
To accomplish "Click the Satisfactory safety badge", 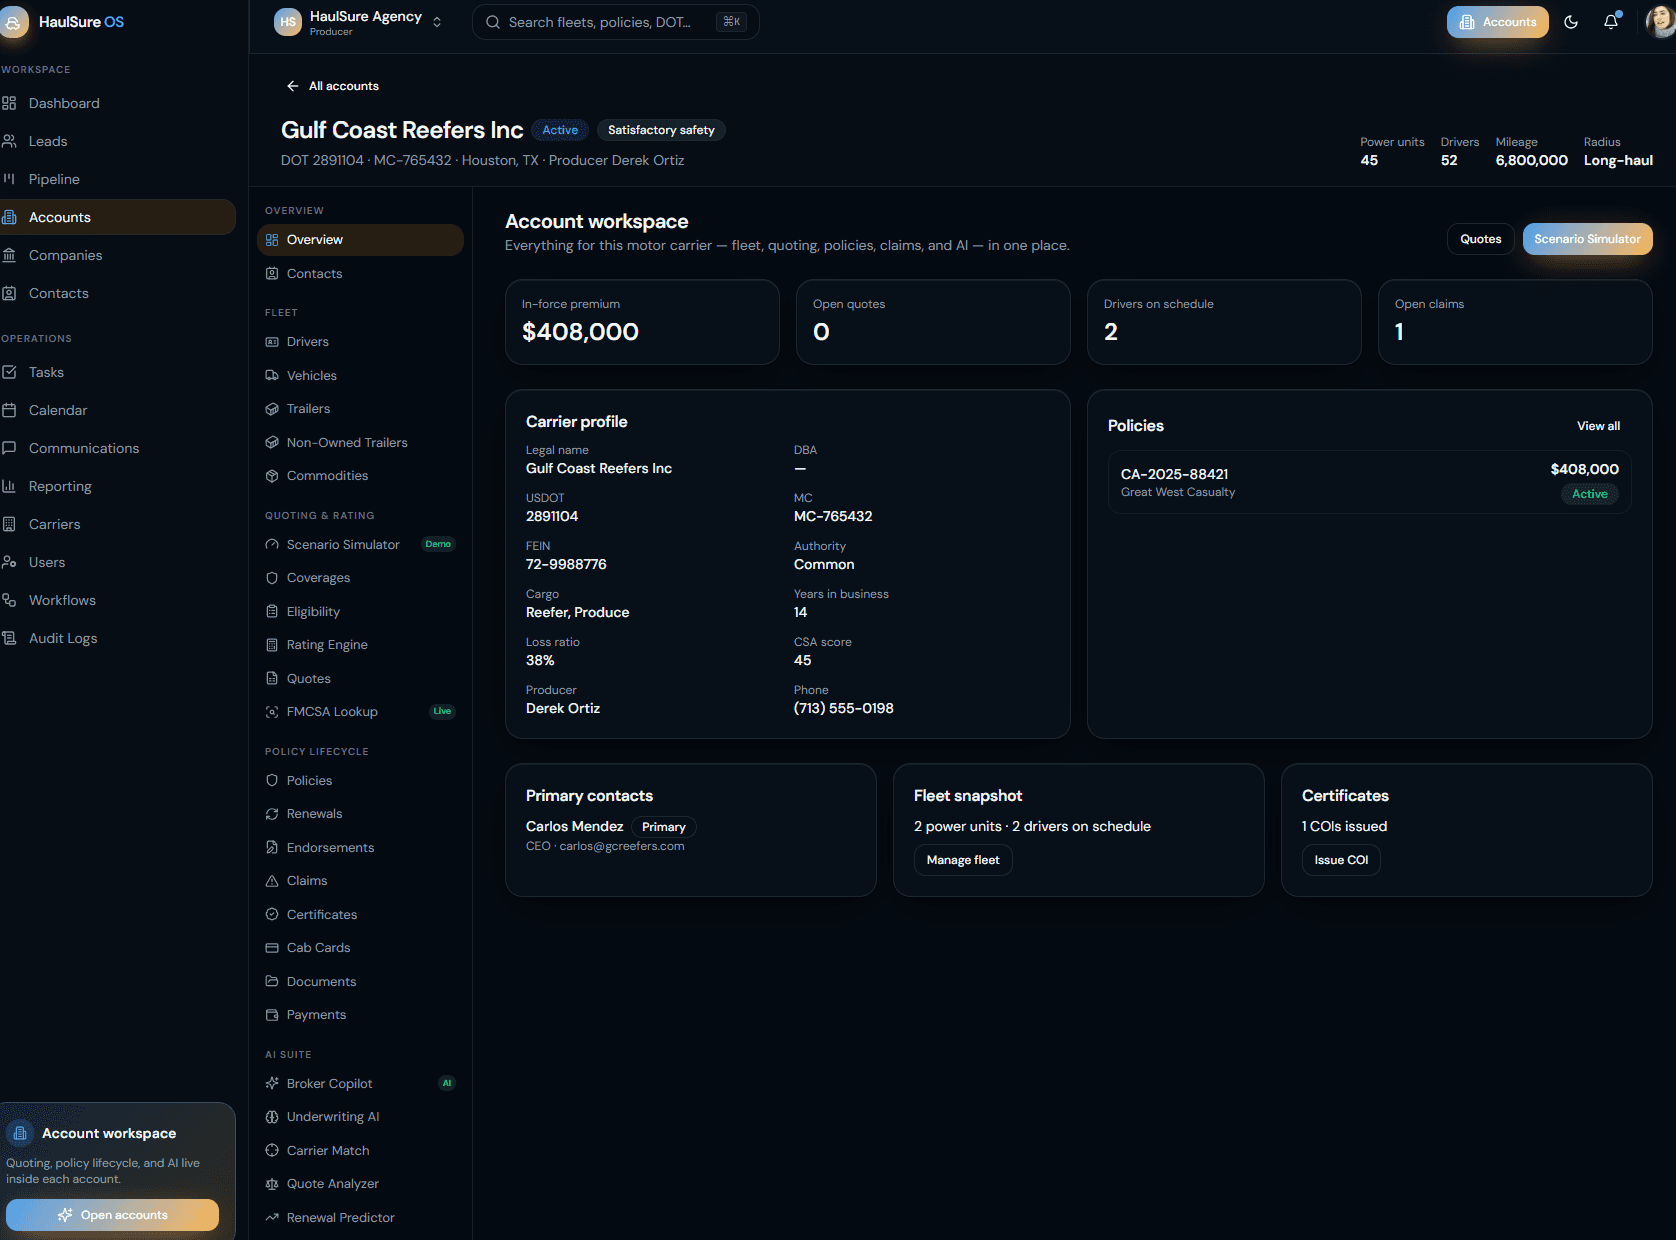I will point(661,130).
